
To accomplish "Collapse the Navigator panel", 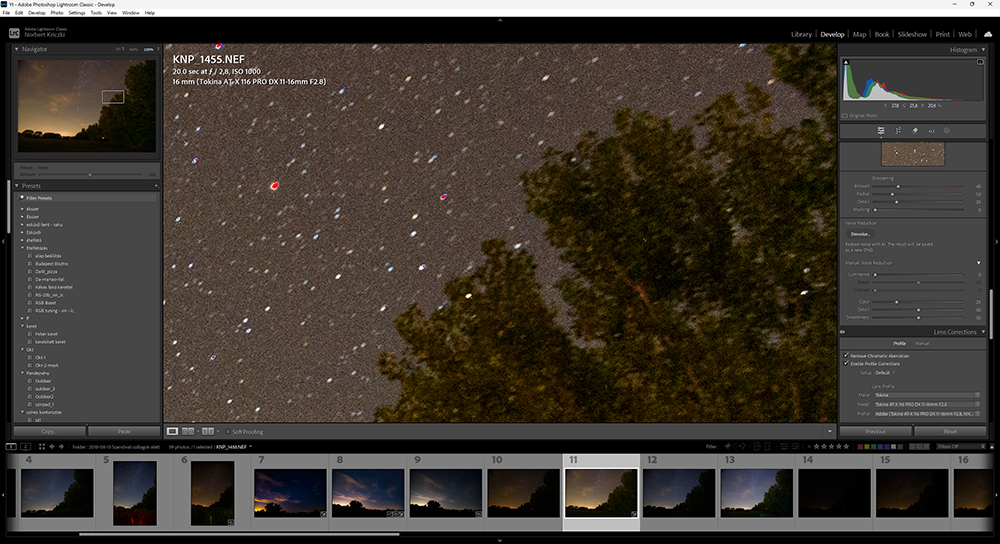I will pyautogui.click(x=17, y=49).
